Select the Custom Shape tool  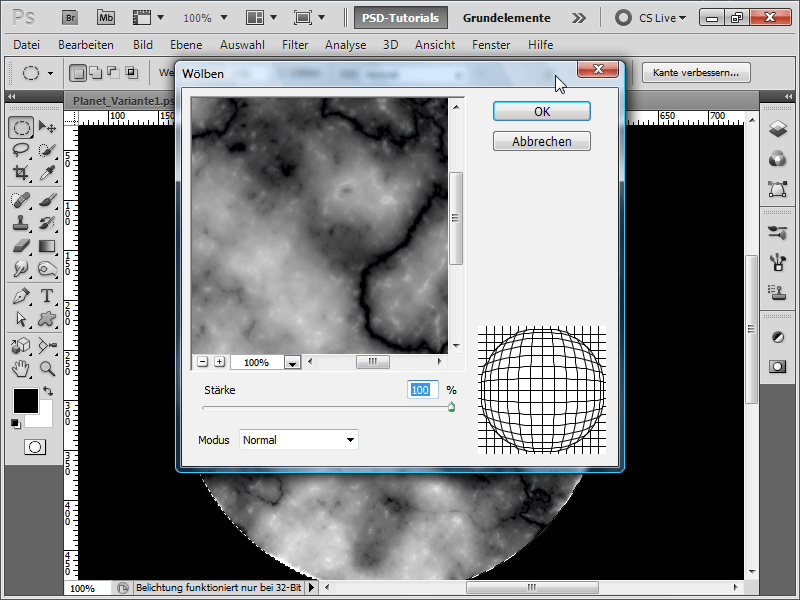point(47,319)
